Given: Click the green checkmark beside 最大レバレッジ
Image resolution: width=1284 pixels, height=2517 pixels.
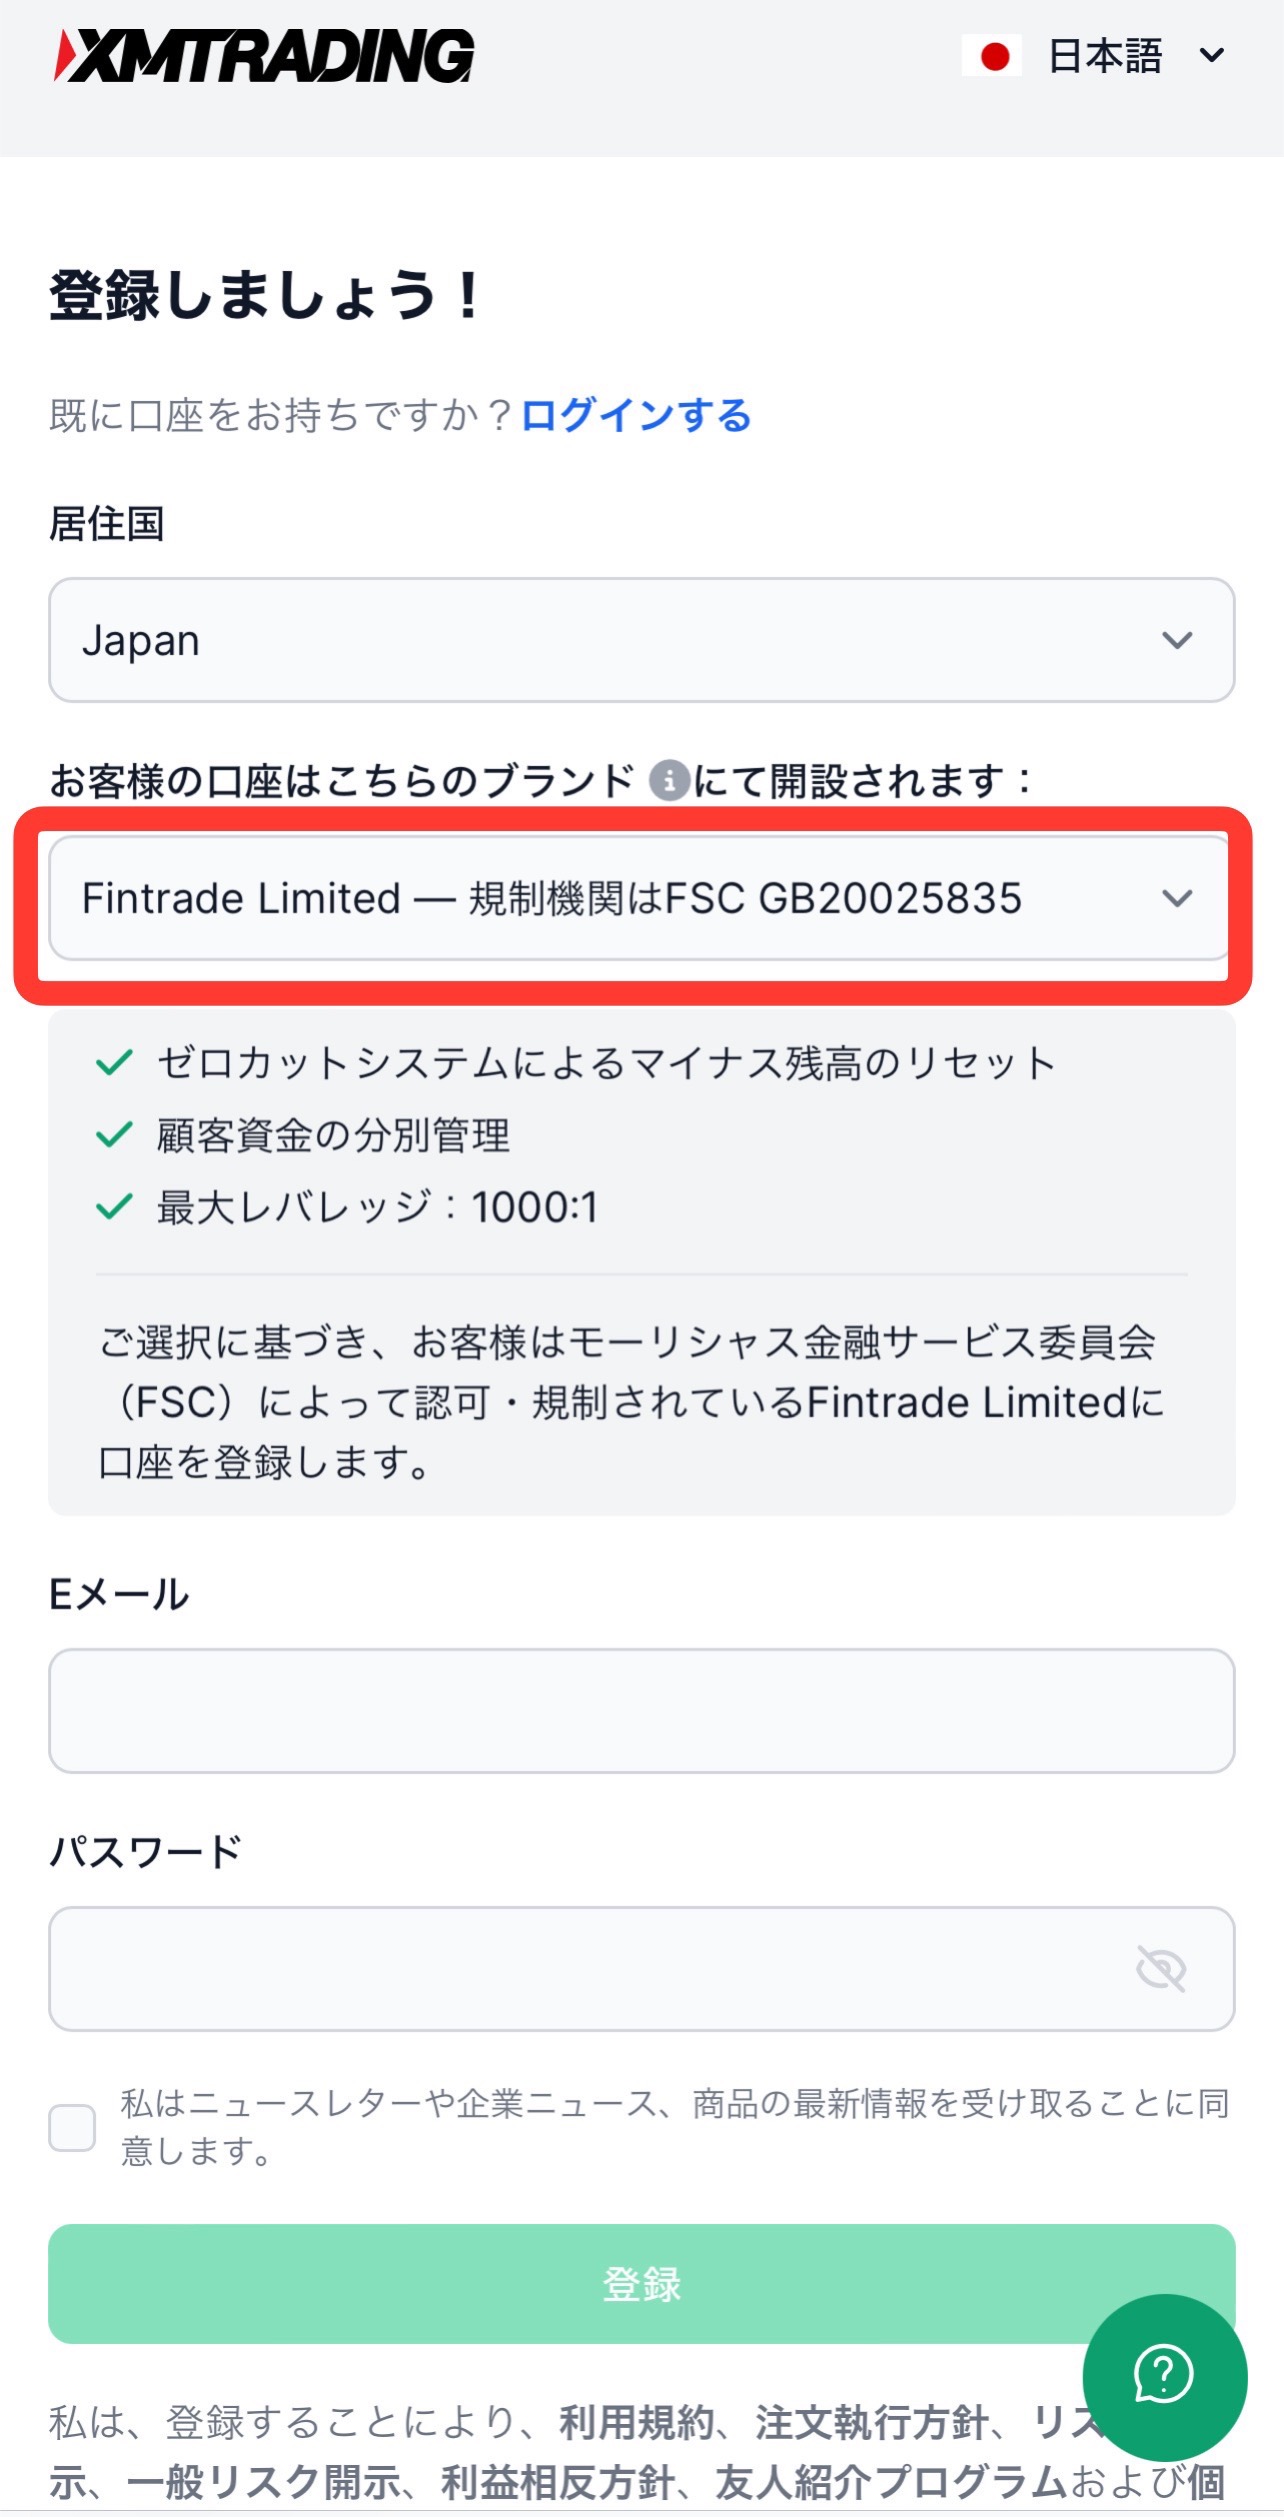Looking at the screenshot, I should (114, 1207).
